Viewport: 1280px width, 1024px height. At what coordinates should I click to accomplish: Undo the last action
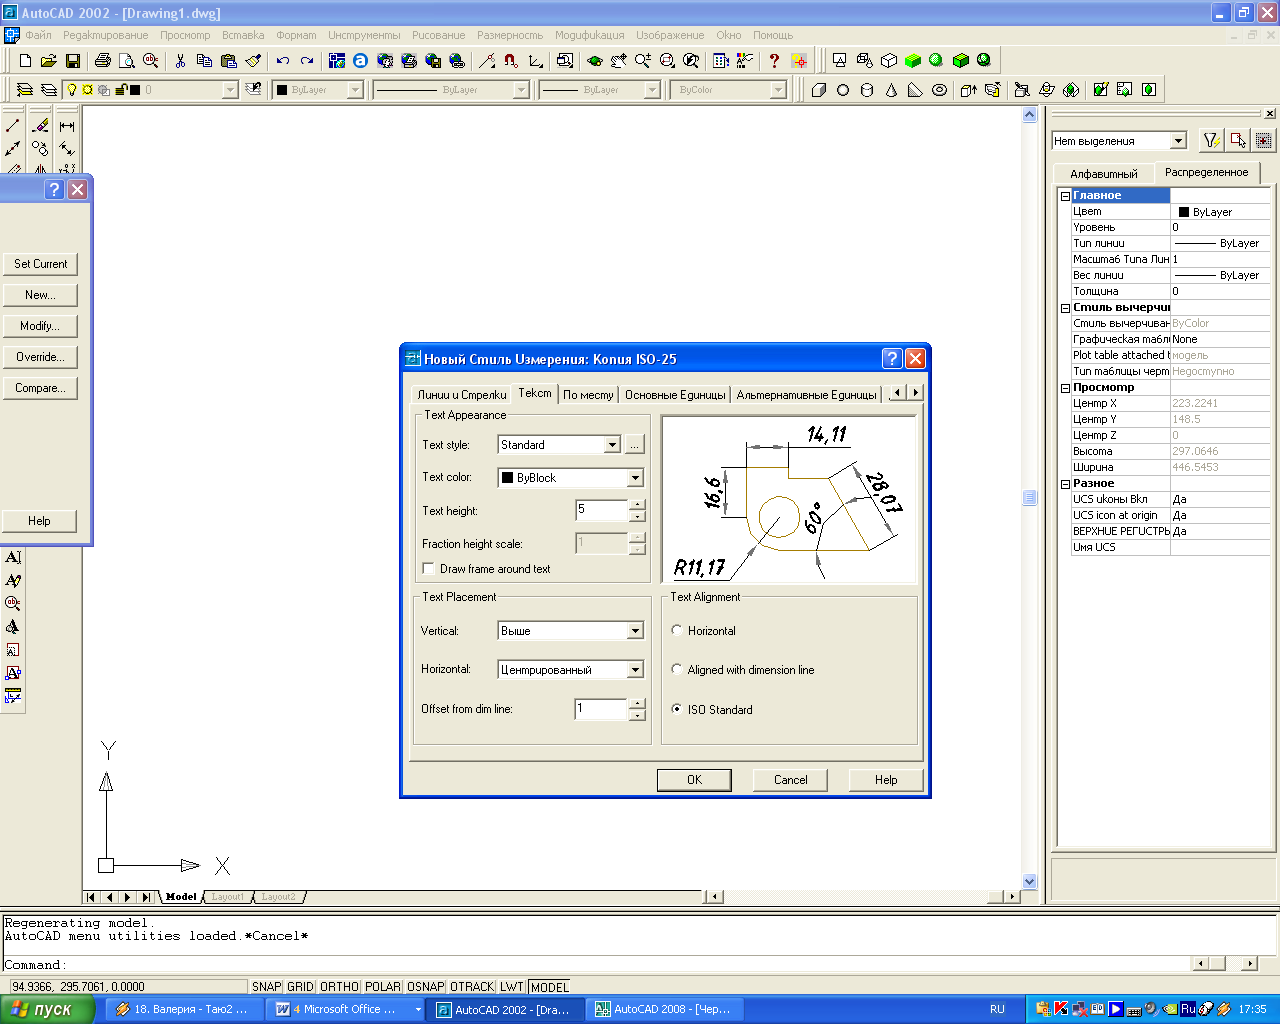tap(283, 61)
